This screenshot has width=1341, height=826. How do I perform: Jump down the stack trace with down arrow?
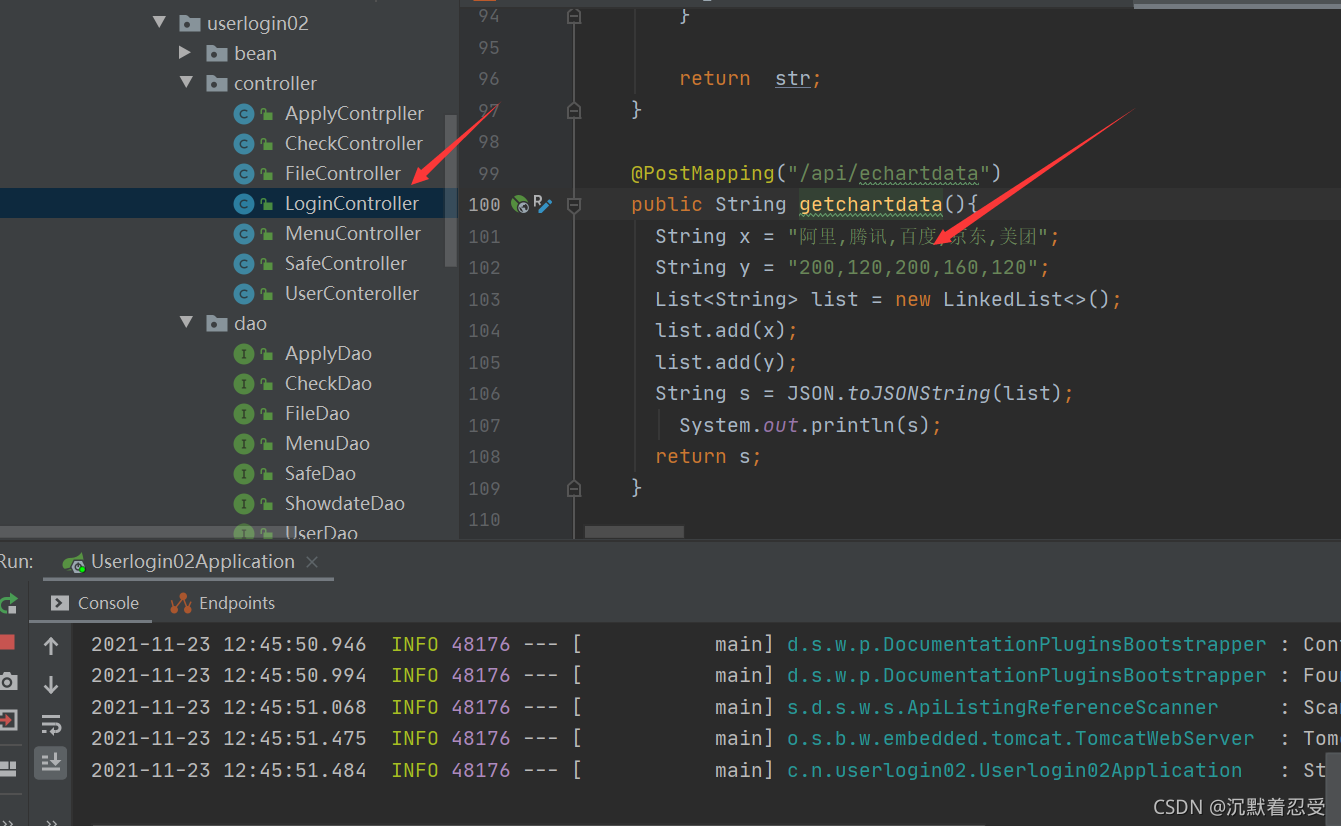coord(51,685)
